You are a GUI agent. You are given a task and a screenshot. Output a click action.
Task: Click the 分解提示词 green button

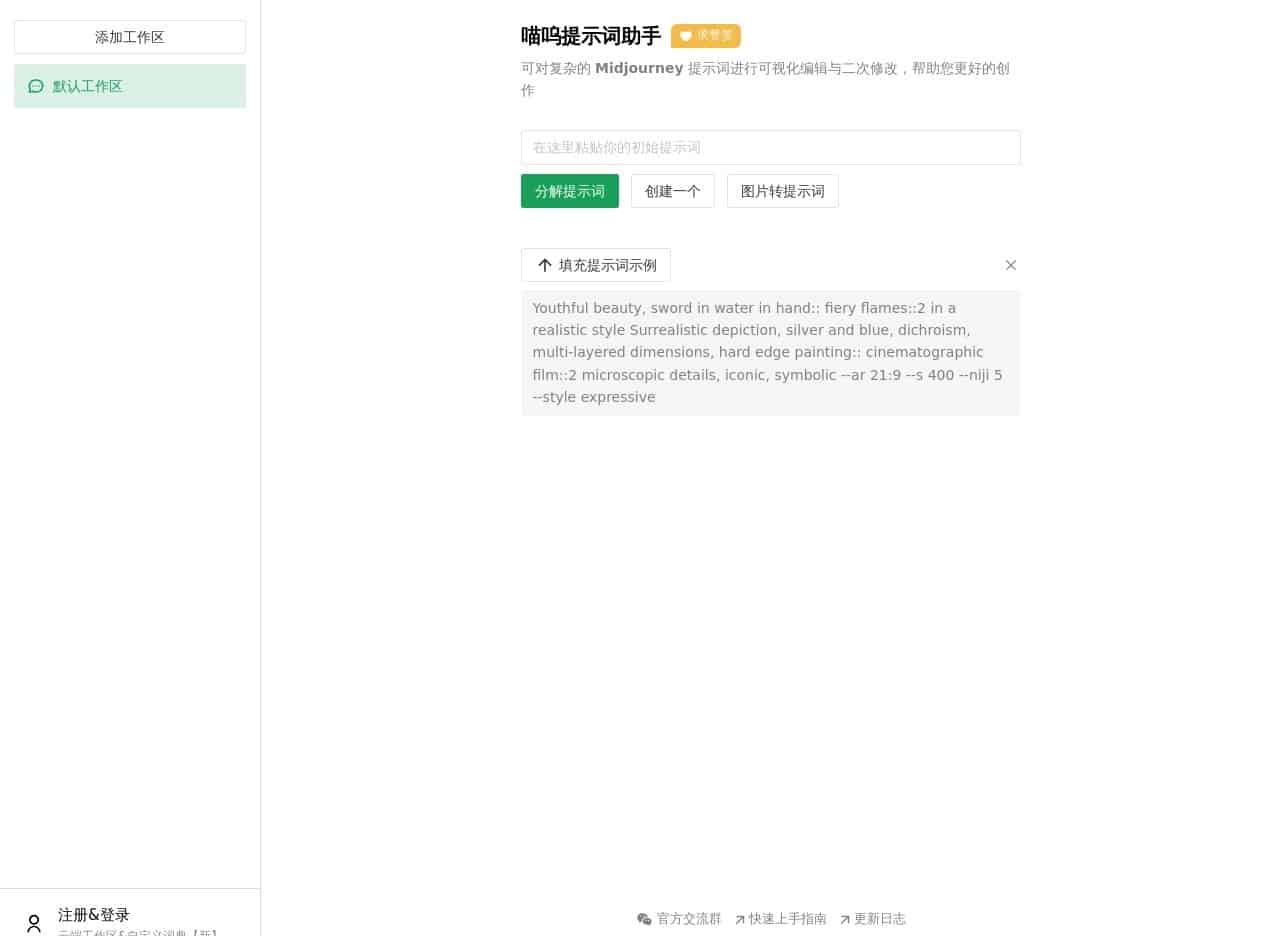coord(569,191)
